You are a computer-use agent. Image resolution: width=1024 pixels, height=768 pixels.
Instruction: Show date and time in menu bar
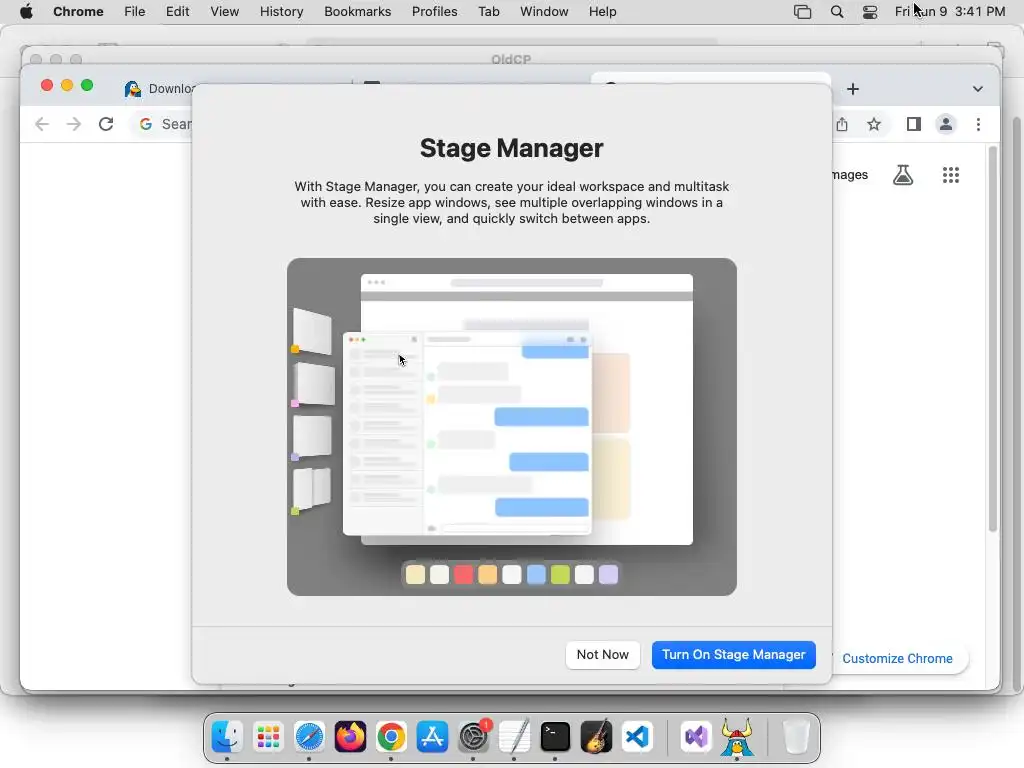(950, 12)
